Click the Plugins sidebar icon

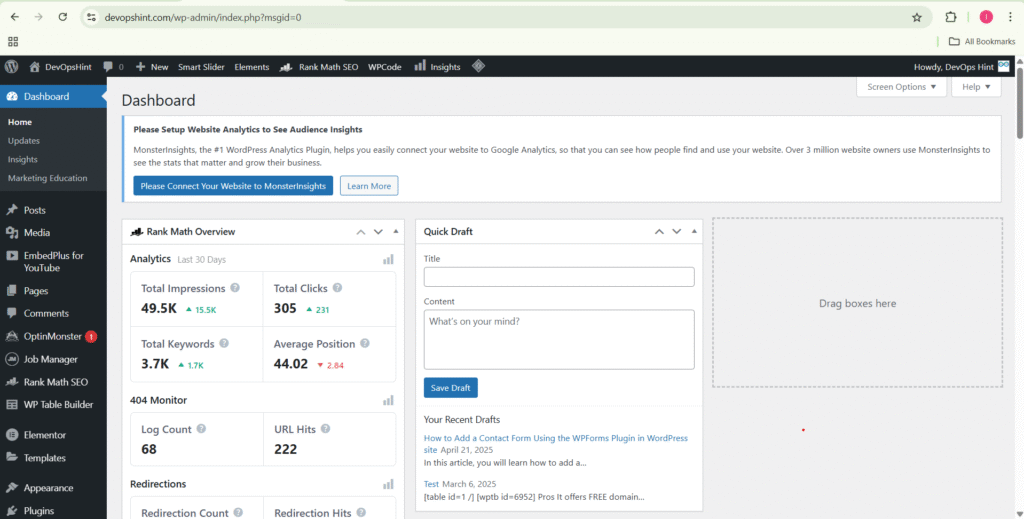12,511
